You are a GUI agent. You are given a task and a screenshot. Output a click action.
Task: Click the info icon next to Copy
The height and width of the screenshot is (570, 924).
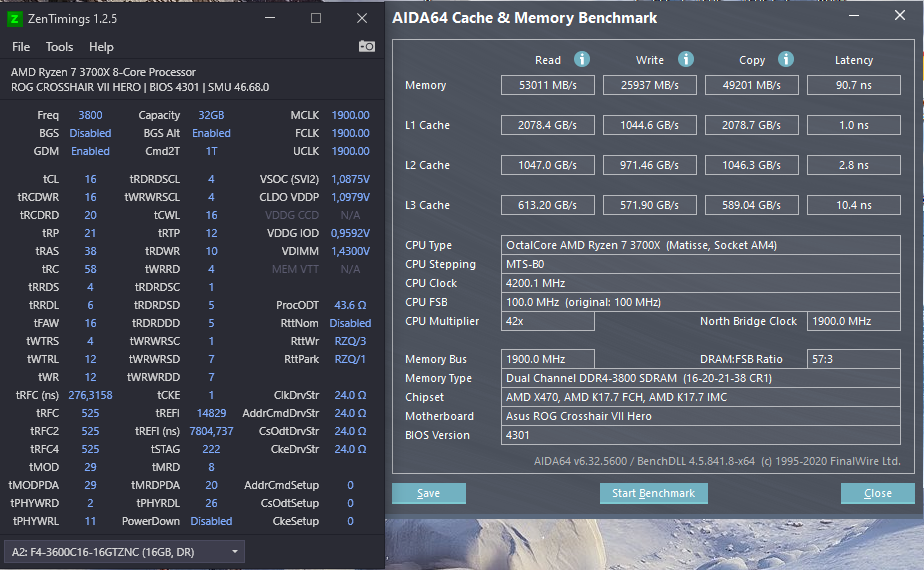tap(786, 60)
